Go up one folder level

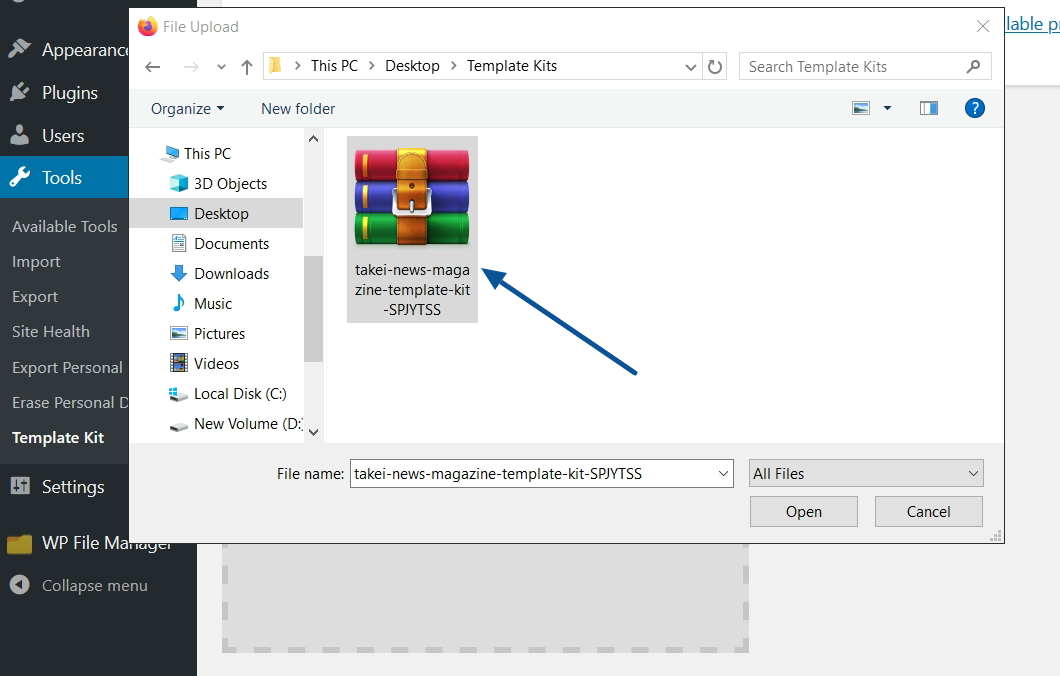(247, 66)
